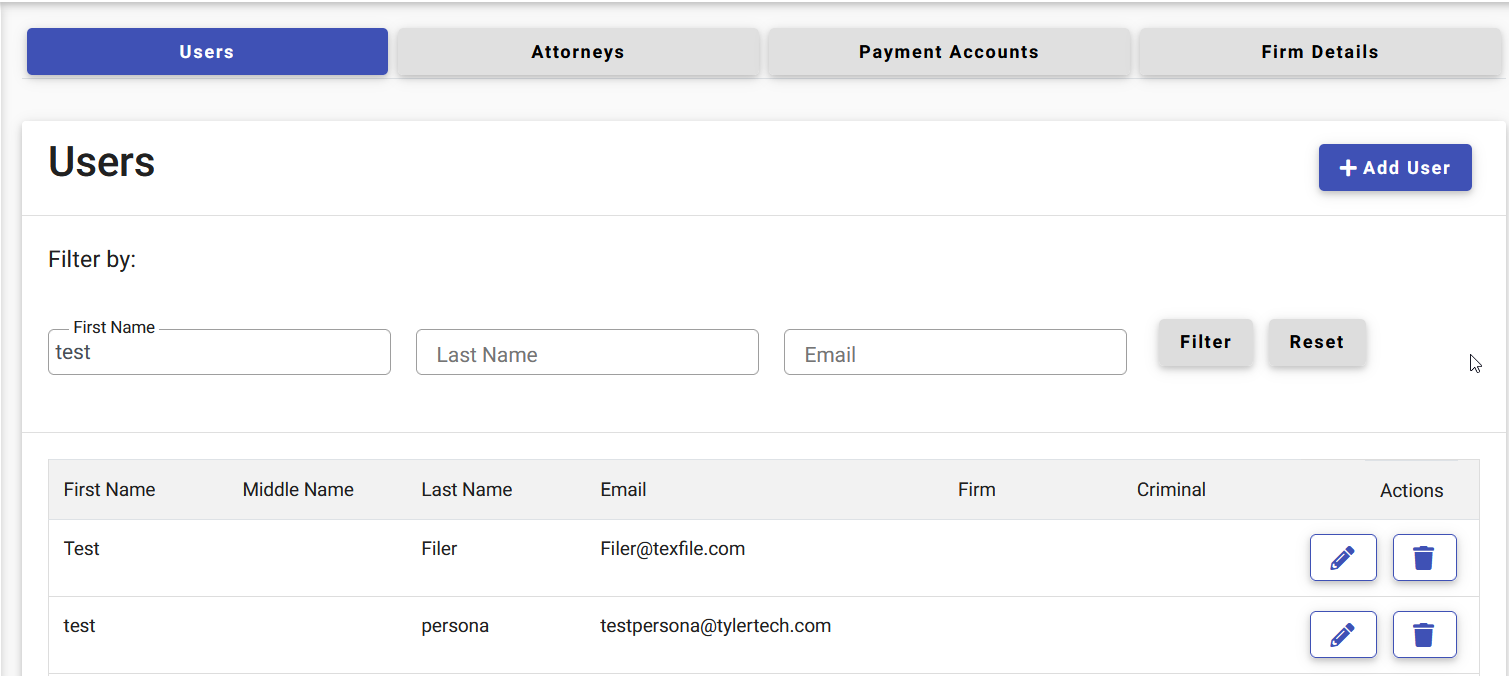The width and height of the screenshot is (1509, 676).
Task: Click the Email column header
Action: pos(623,490)
